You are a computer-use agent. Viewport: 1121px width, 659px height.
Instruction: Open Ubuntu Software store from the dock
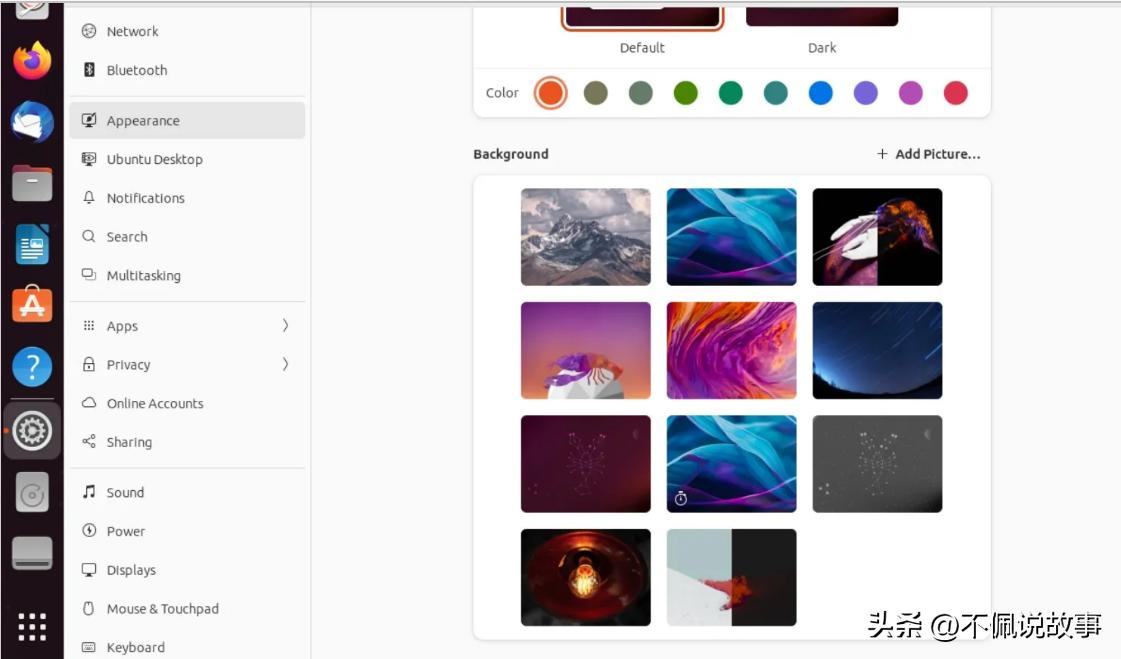pos(31,305)
